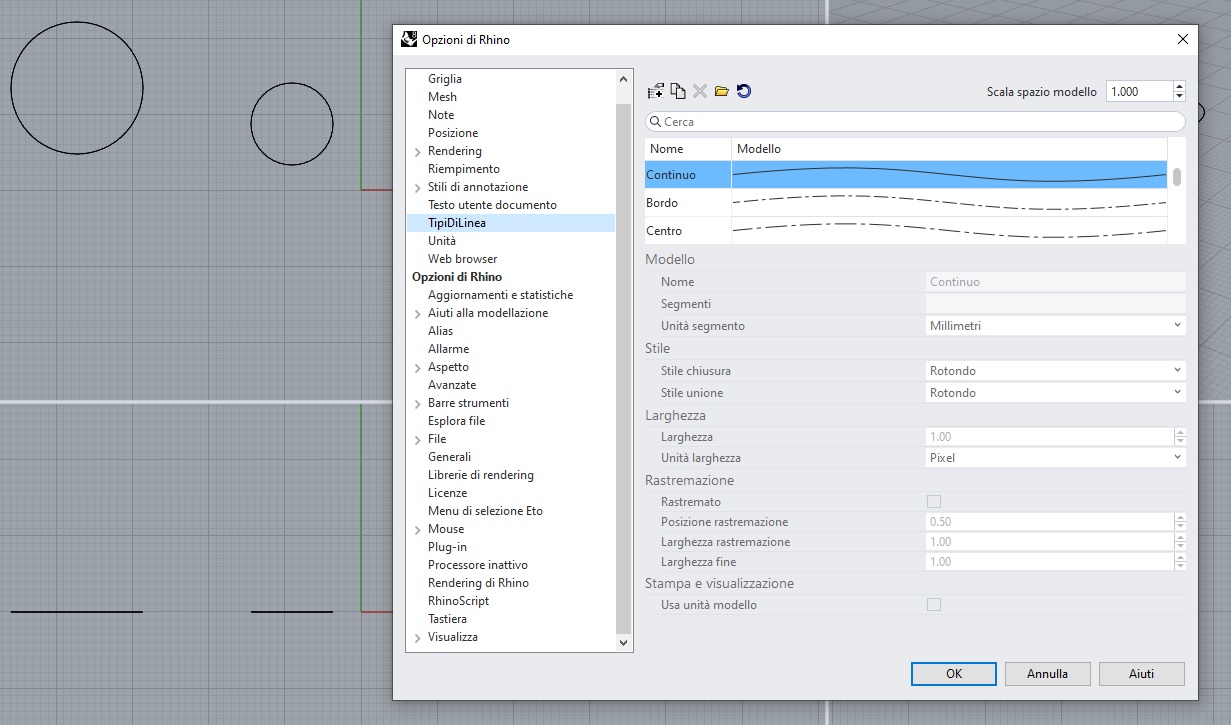
Task: Open the Unità segmento dropdown
Action: point(1055,326)
